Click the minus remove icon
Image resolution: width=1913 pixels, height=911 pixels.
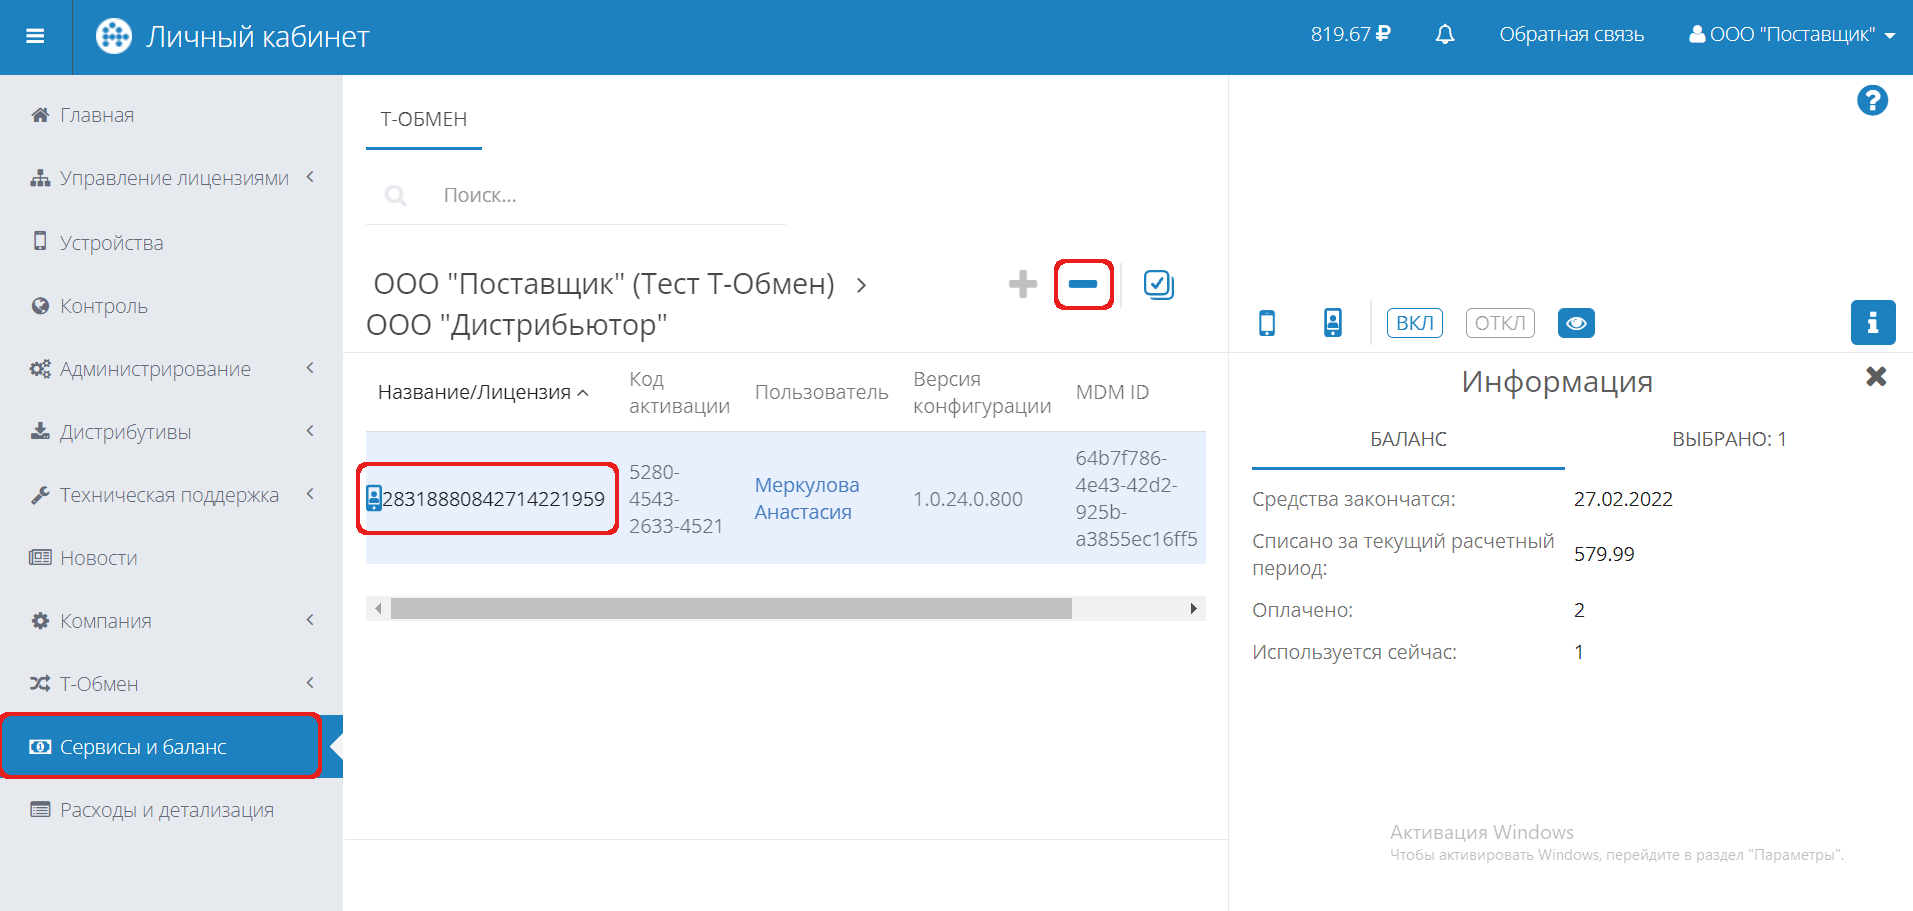coord(1083,284)
